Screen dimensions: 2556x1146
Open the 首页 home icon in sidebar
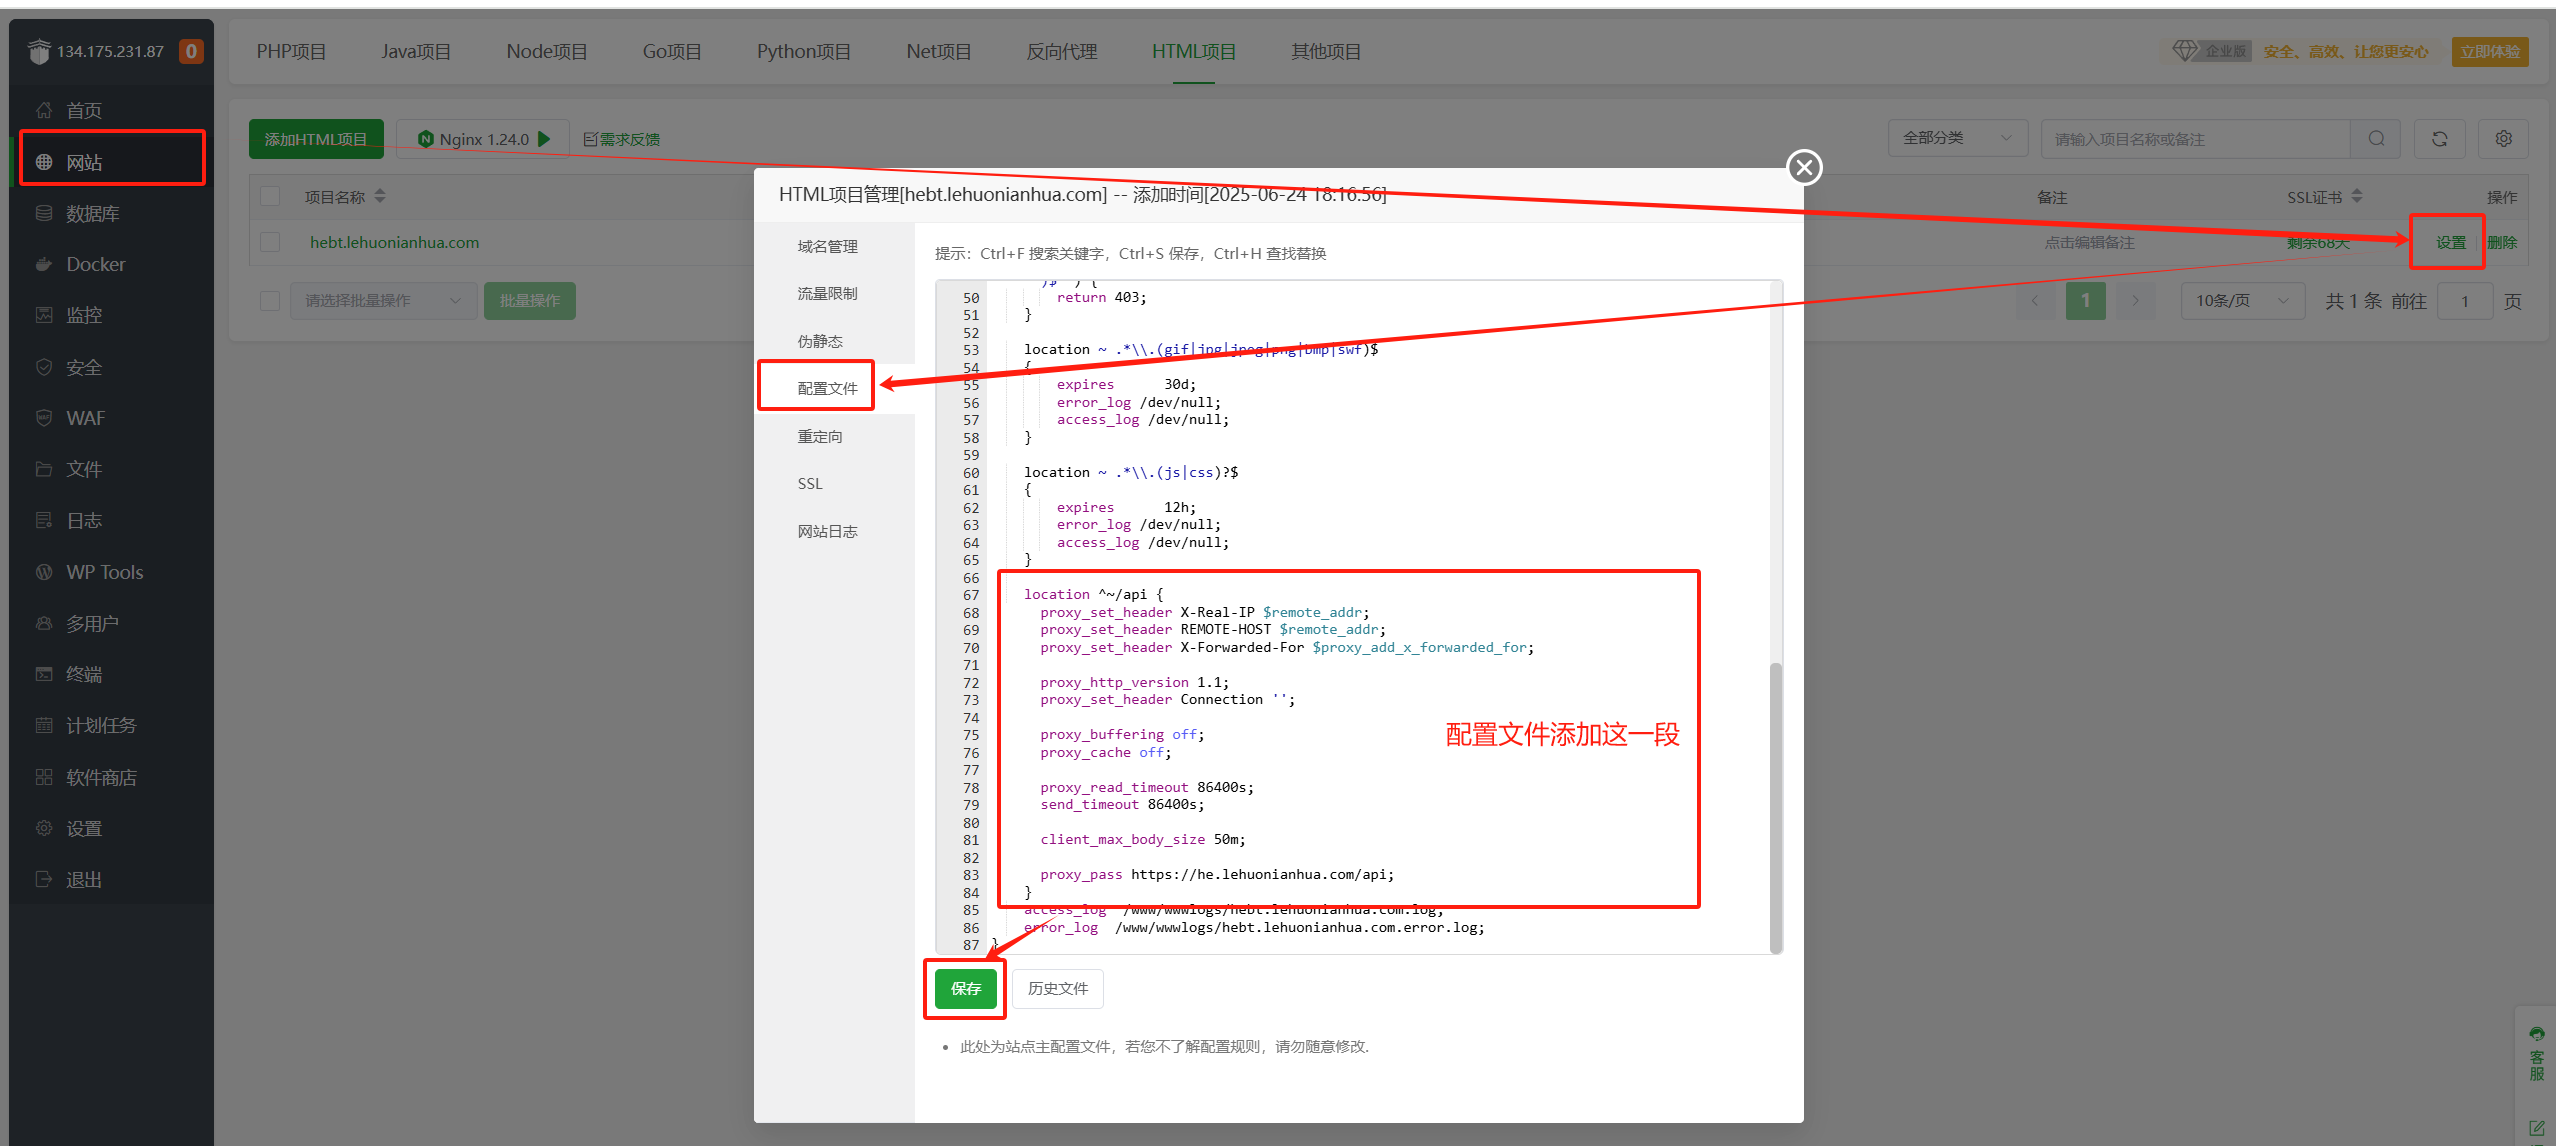(x=44, y=110)
